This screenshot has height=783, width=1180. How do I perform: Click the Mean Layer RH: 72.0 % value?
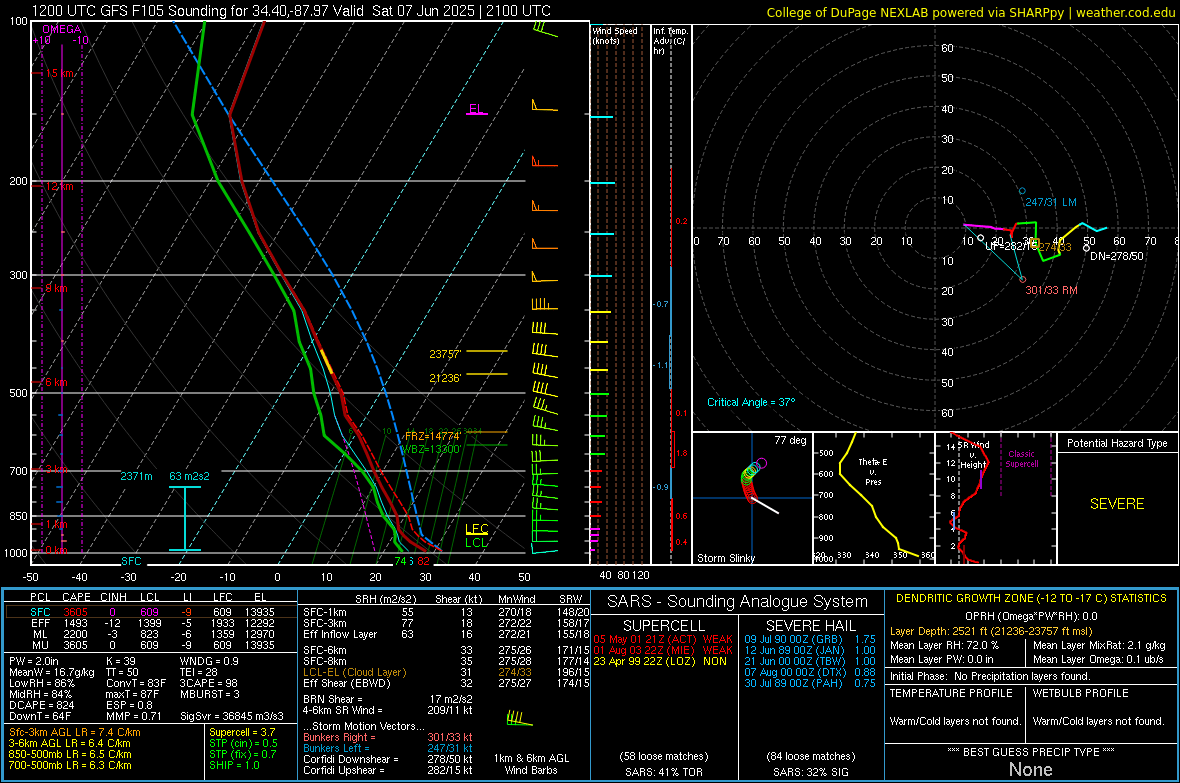coord(944,645)
